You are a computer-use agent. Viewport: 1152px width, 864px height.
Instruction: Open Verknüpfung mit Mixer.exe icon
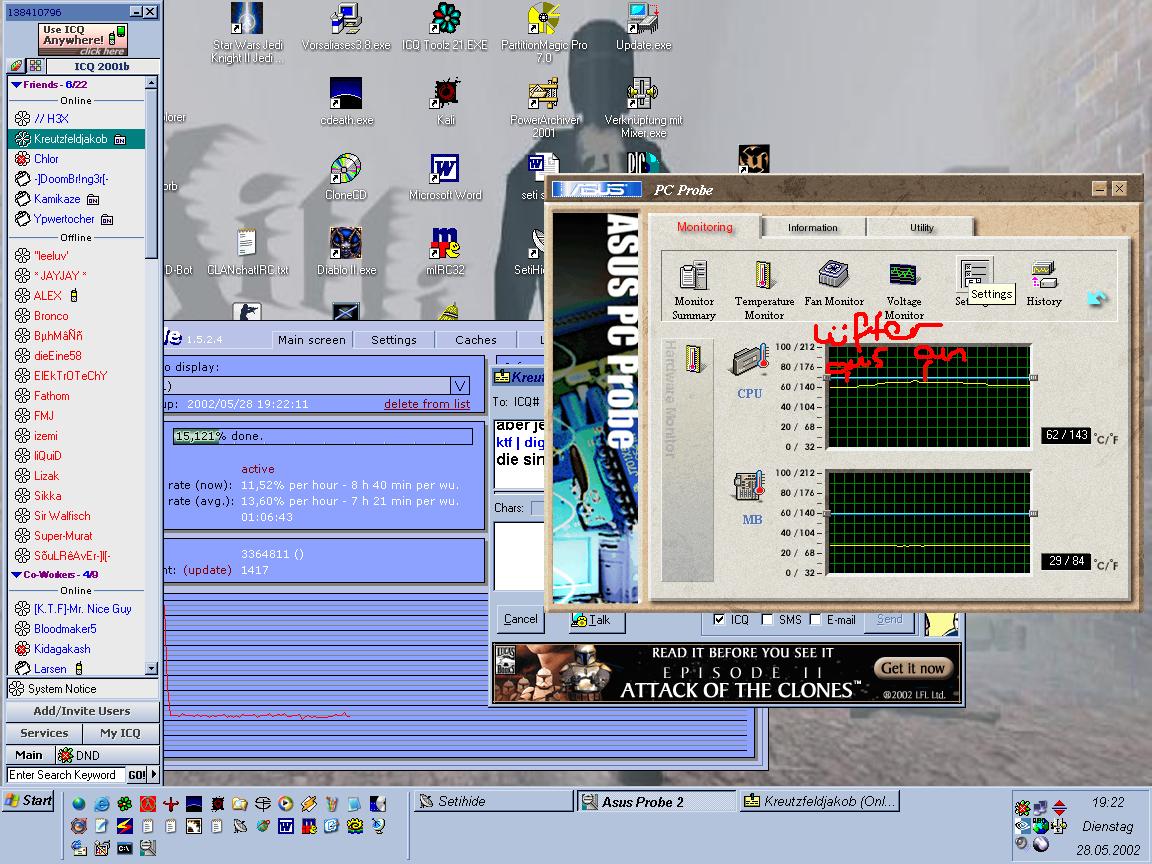[x=644, y=107]
